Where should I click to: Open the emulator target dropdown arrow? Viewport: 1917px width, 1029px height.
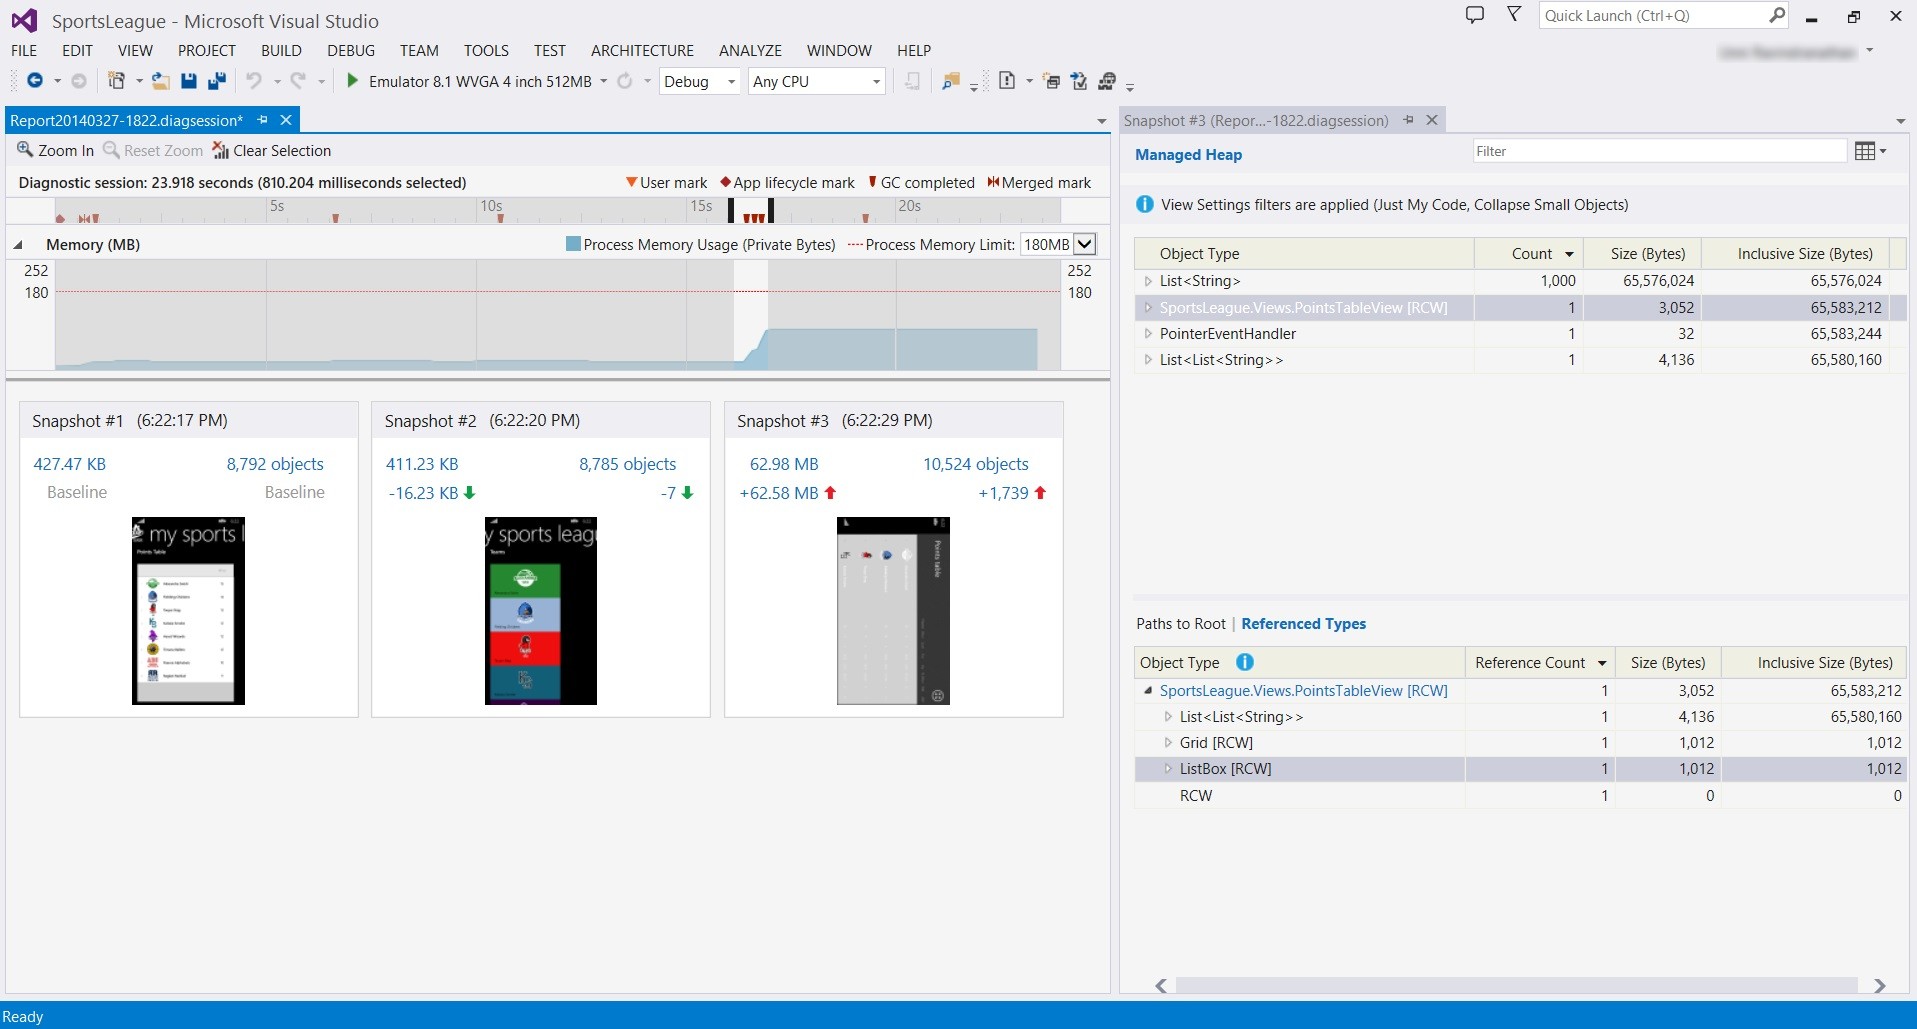604,81
